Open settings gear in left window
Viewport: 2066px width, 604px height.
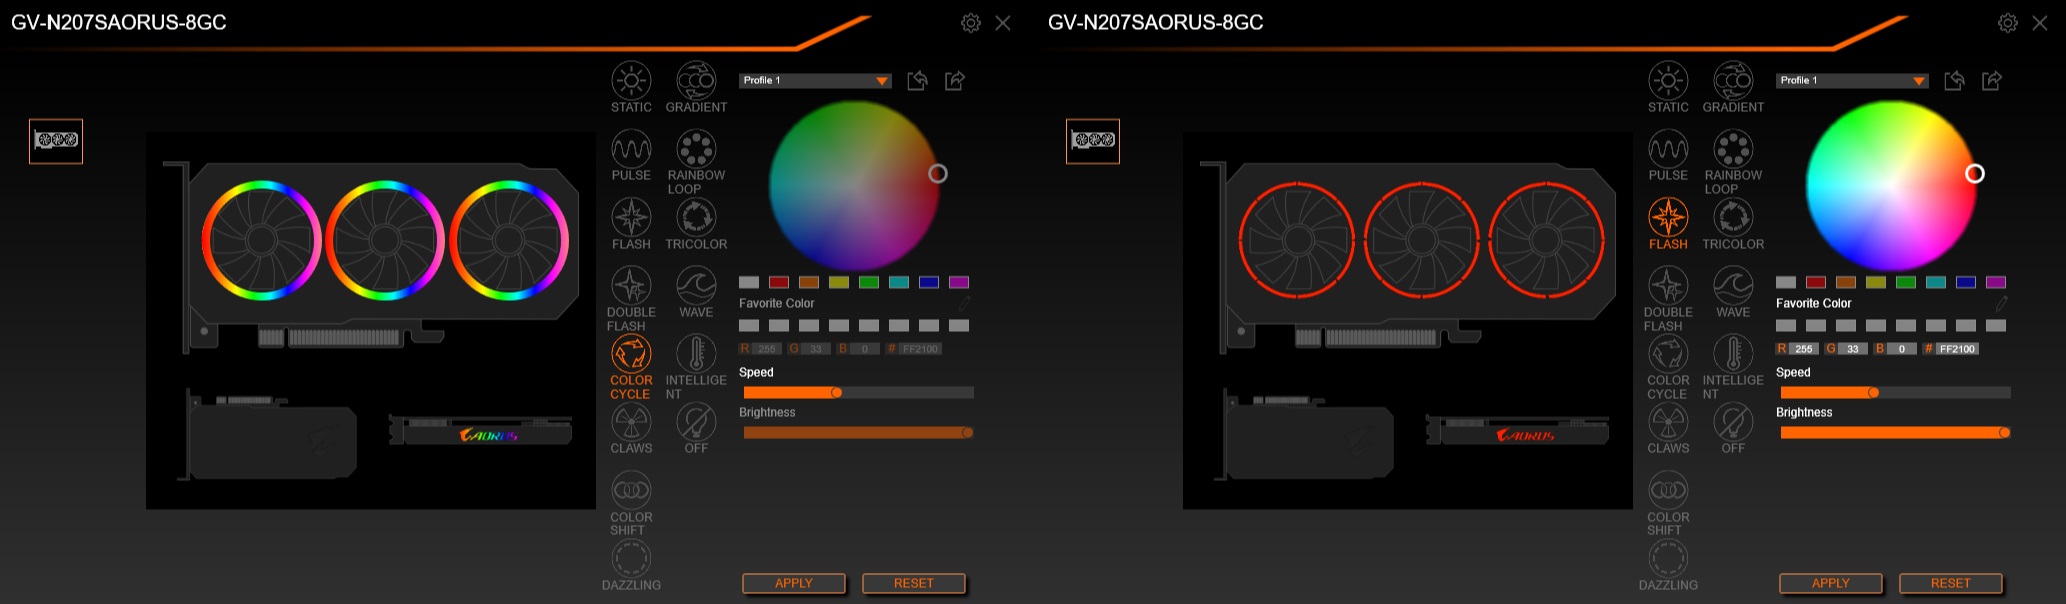click(971, 23)
